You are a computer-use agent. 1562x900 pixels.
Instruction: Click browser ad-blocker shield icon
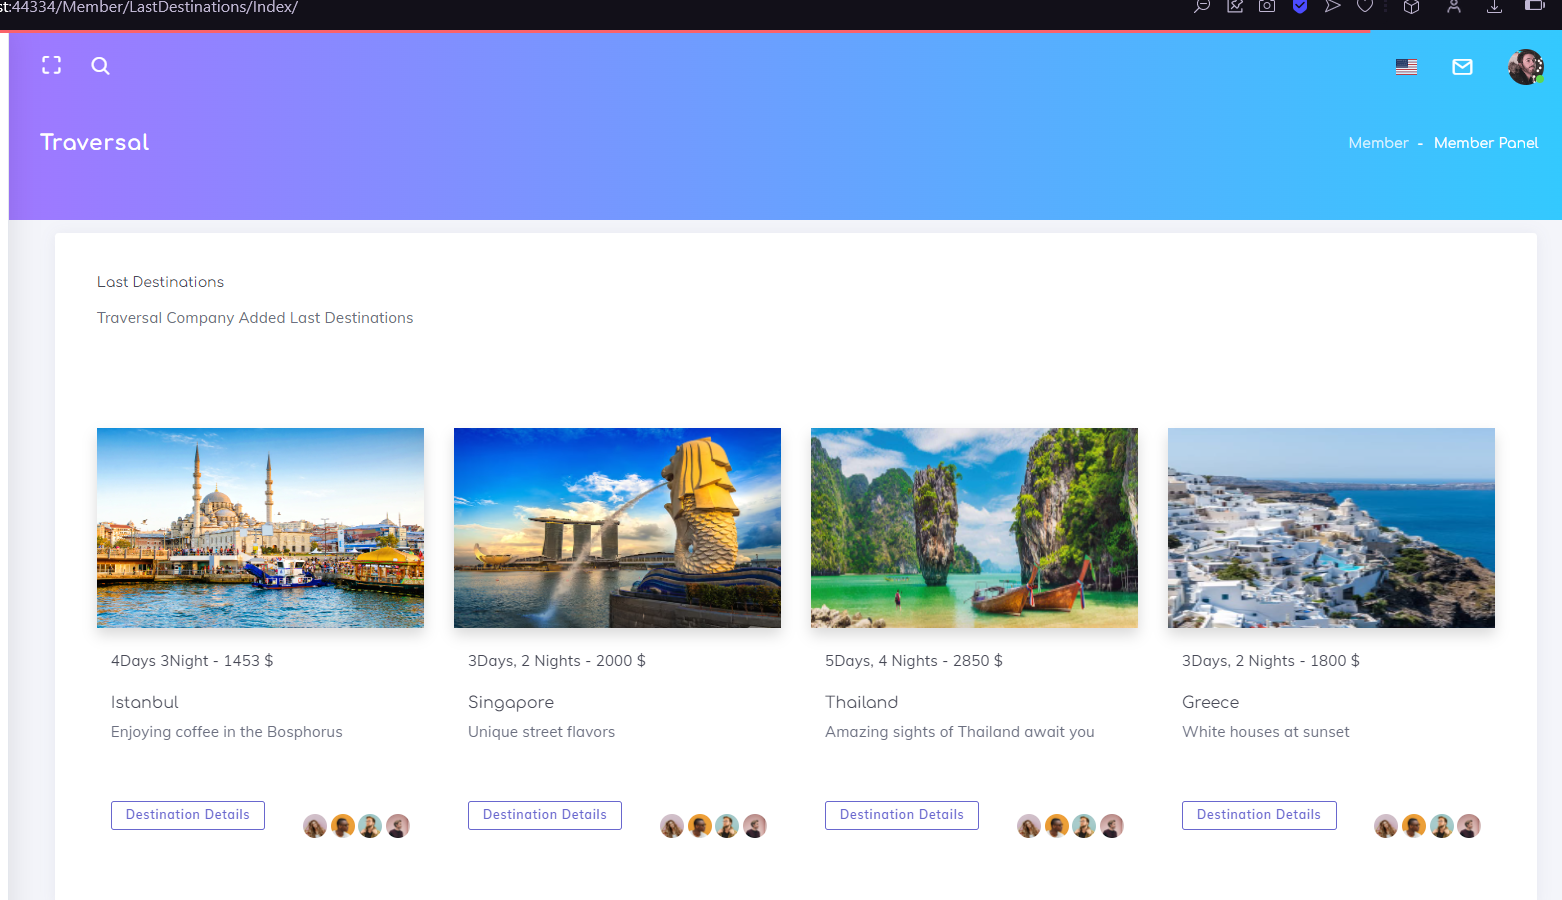tap(1300, 6)
